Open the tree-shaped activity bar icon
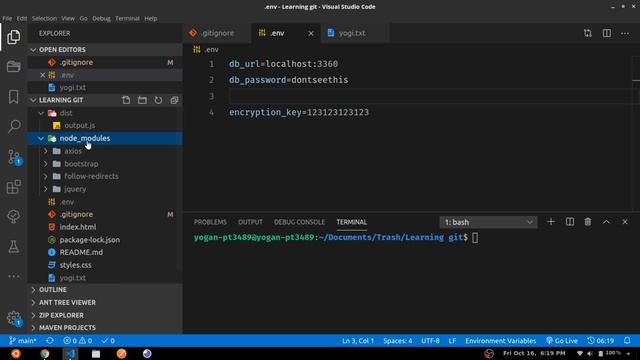The width and height of the screenshot is (640, 360). (x=13, y=216)
